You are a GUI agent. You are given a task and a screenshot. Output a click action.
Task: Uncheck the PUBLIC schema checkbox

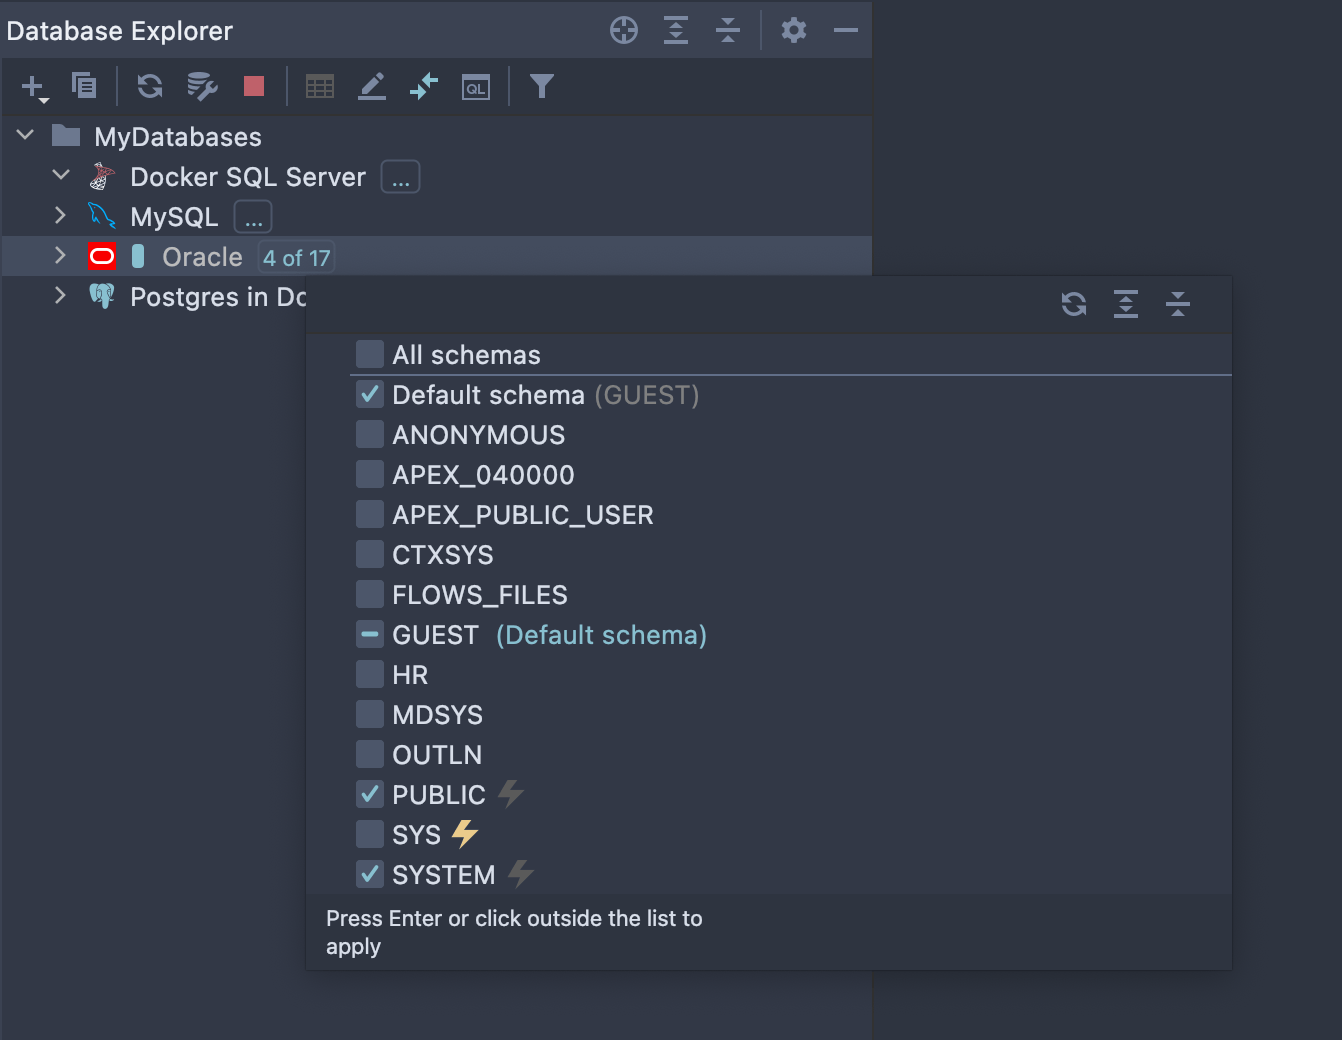(x=370, y=795)
